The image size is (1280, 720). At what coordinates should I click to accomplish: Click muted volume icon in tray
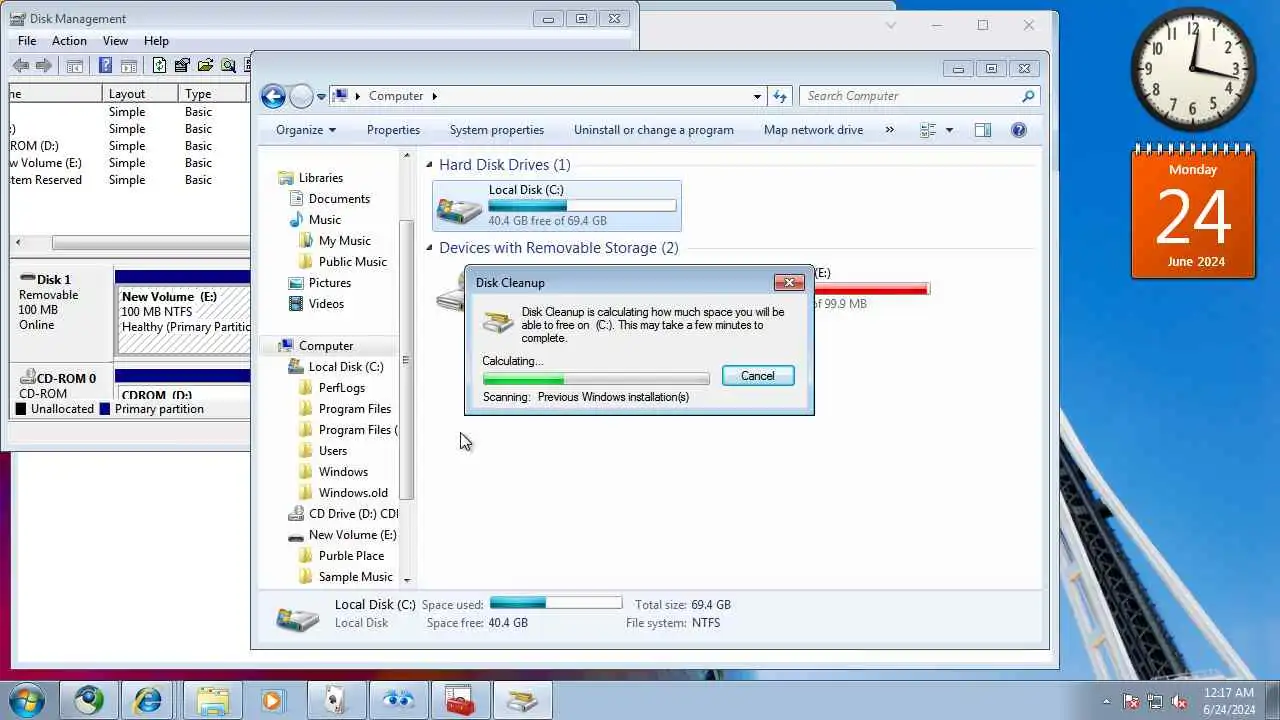pyautogui.click(x=1180, y=701)
